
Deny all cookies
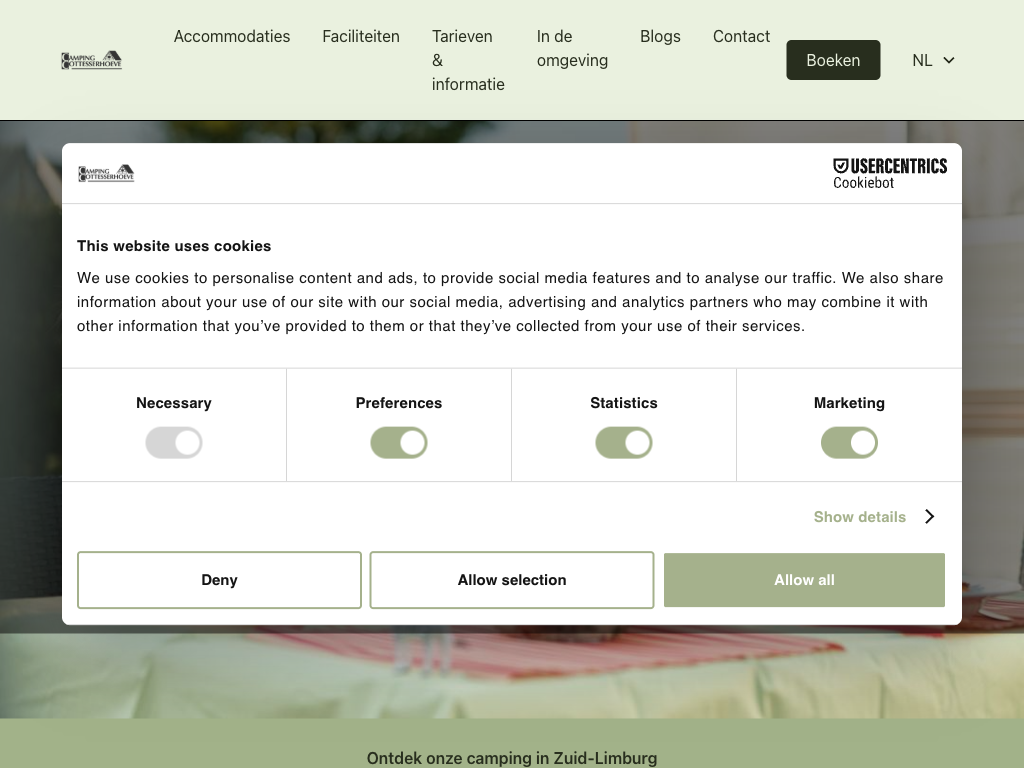(219, 580)
